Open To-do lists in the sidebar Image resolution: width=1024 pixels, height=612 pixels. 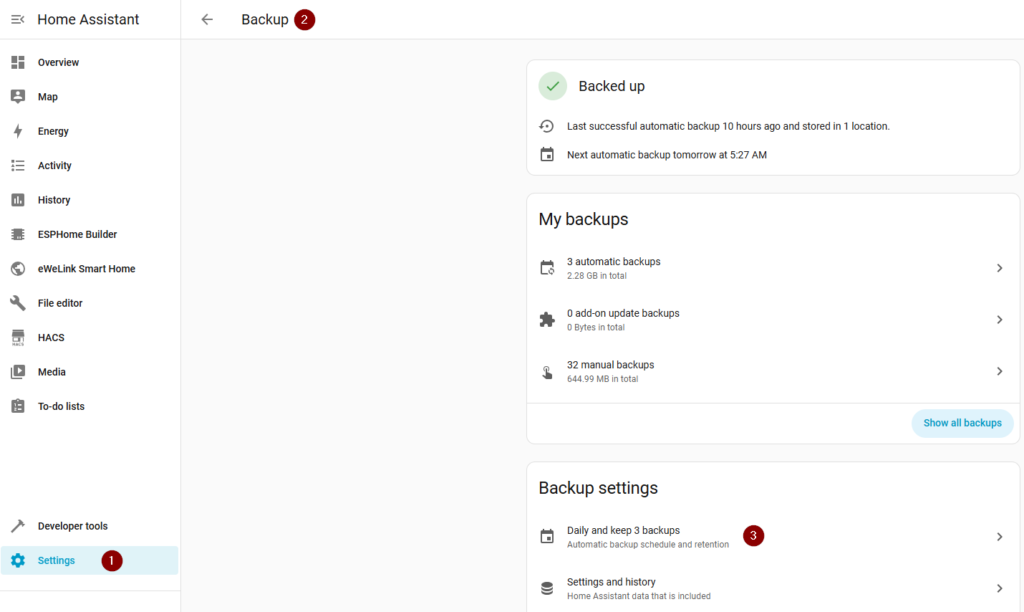(x=61, y=406)
